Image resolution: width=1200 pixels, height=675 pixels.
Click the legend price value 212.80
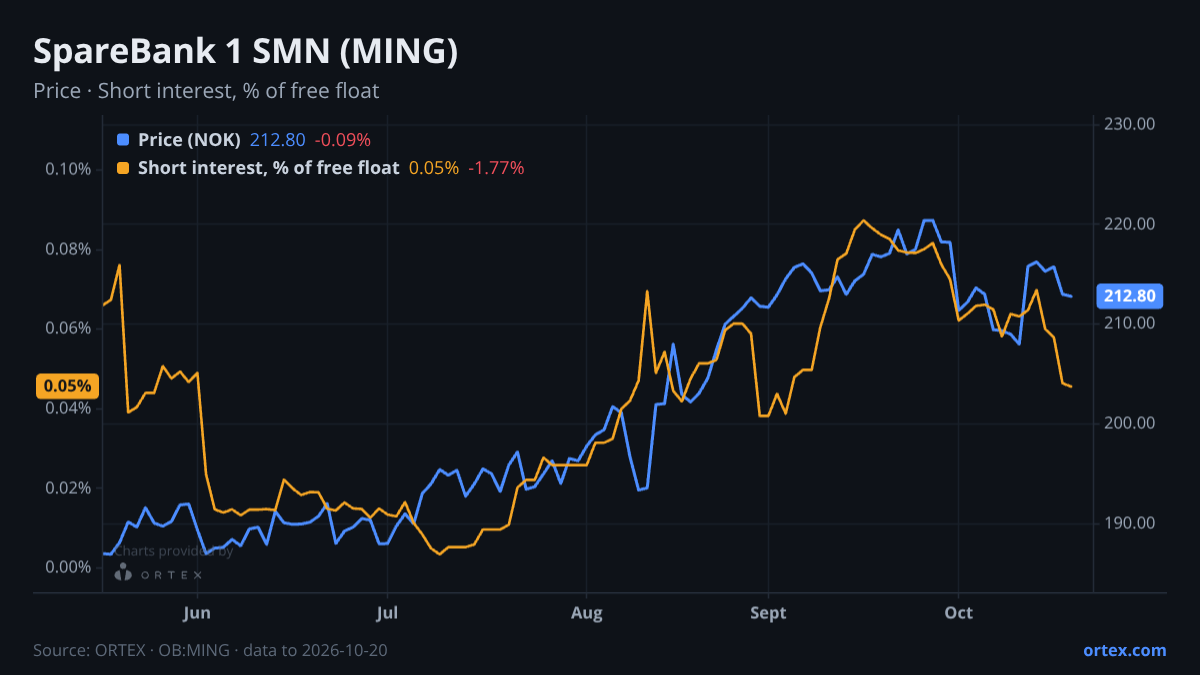click(276, 140)
